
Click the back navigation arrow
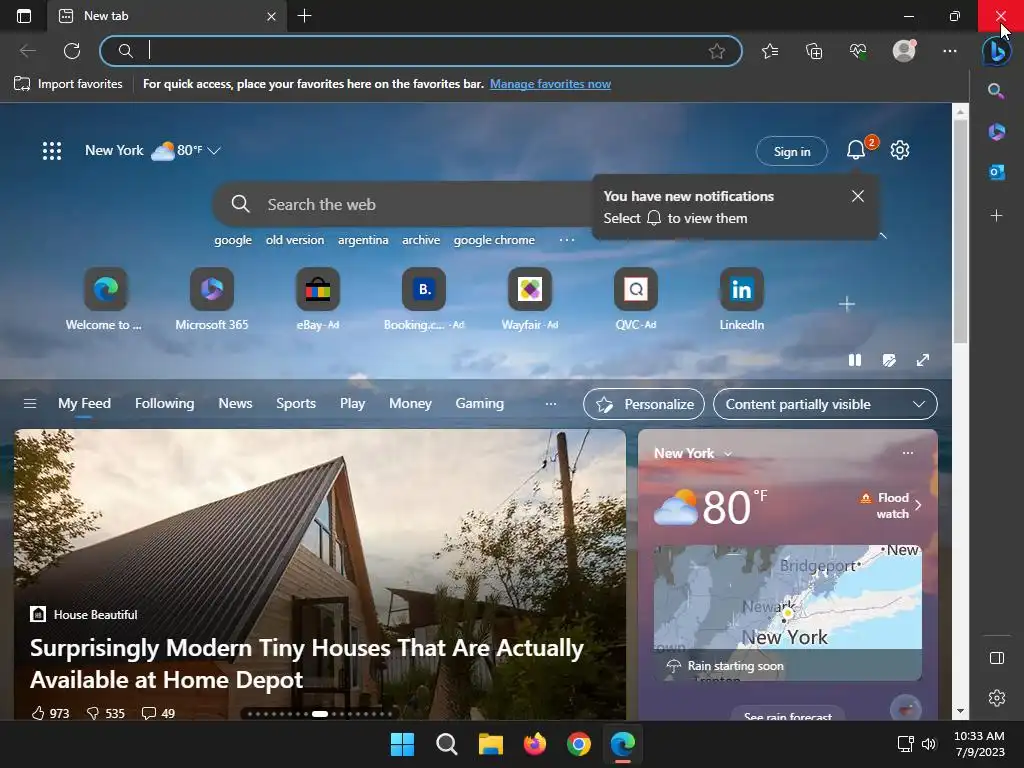[27, 51]
